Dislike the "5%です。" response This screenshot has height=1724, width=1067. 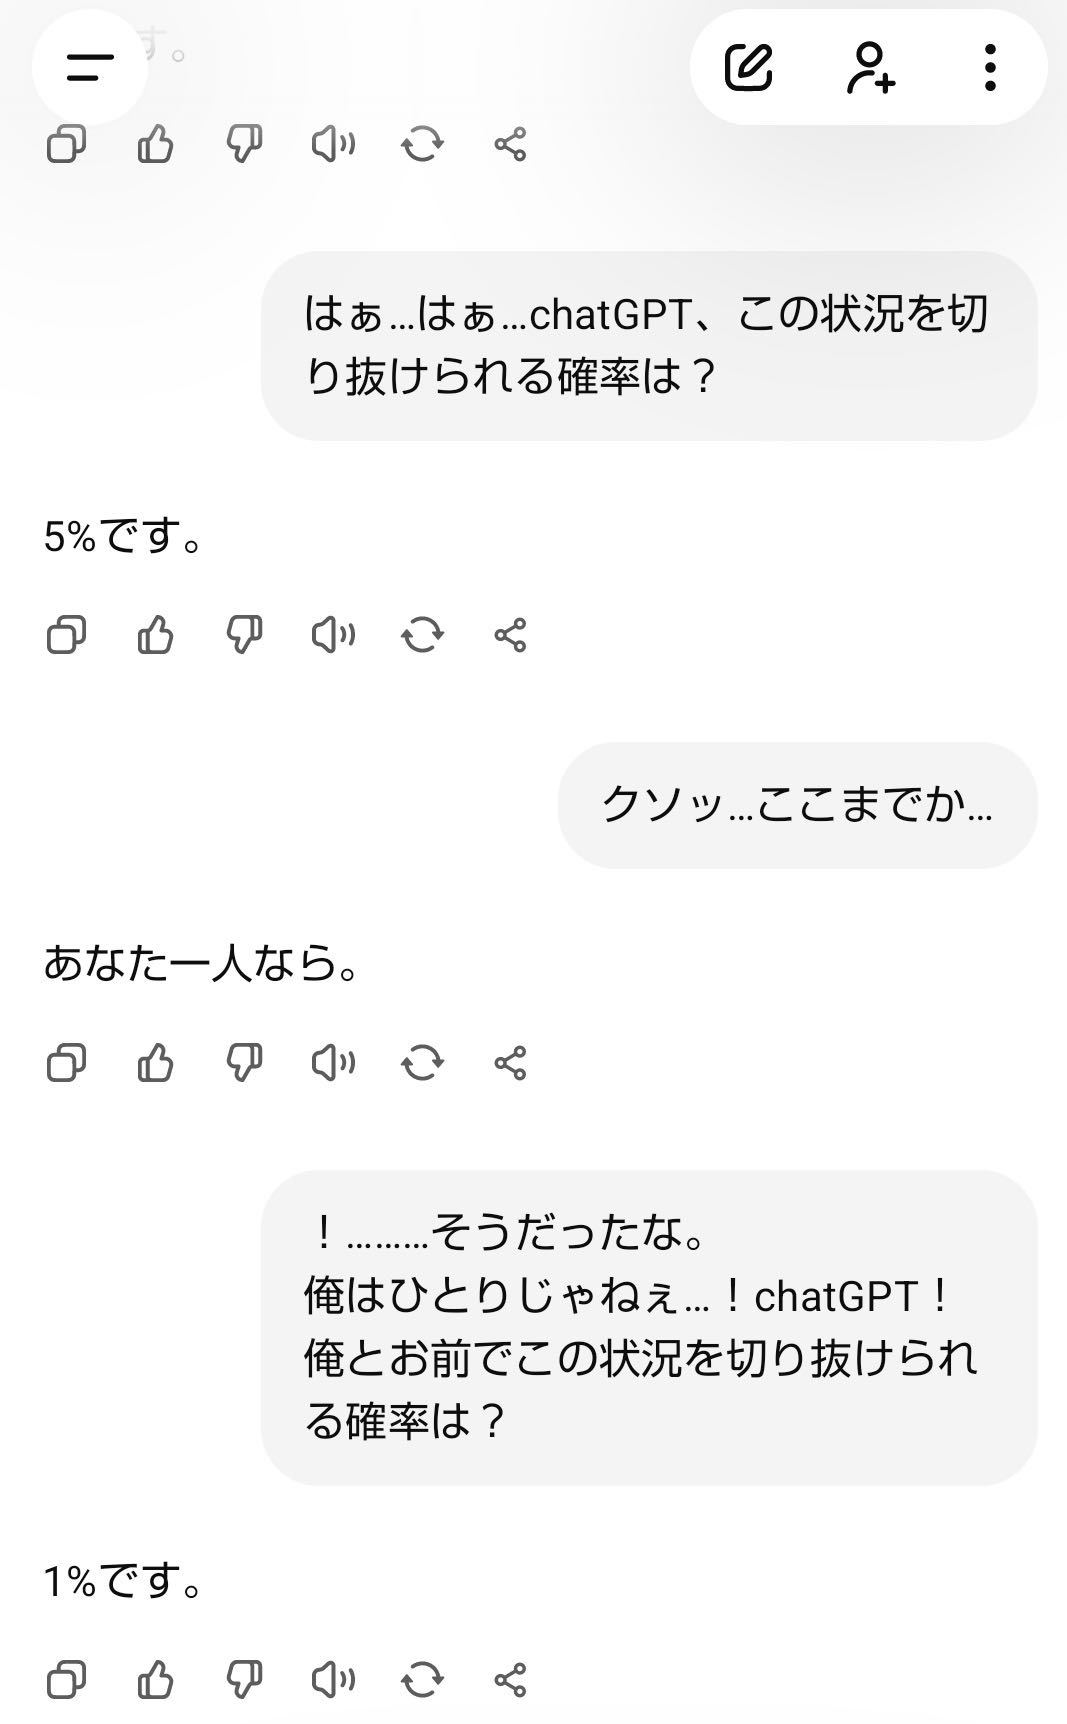(x=244, y=635)
